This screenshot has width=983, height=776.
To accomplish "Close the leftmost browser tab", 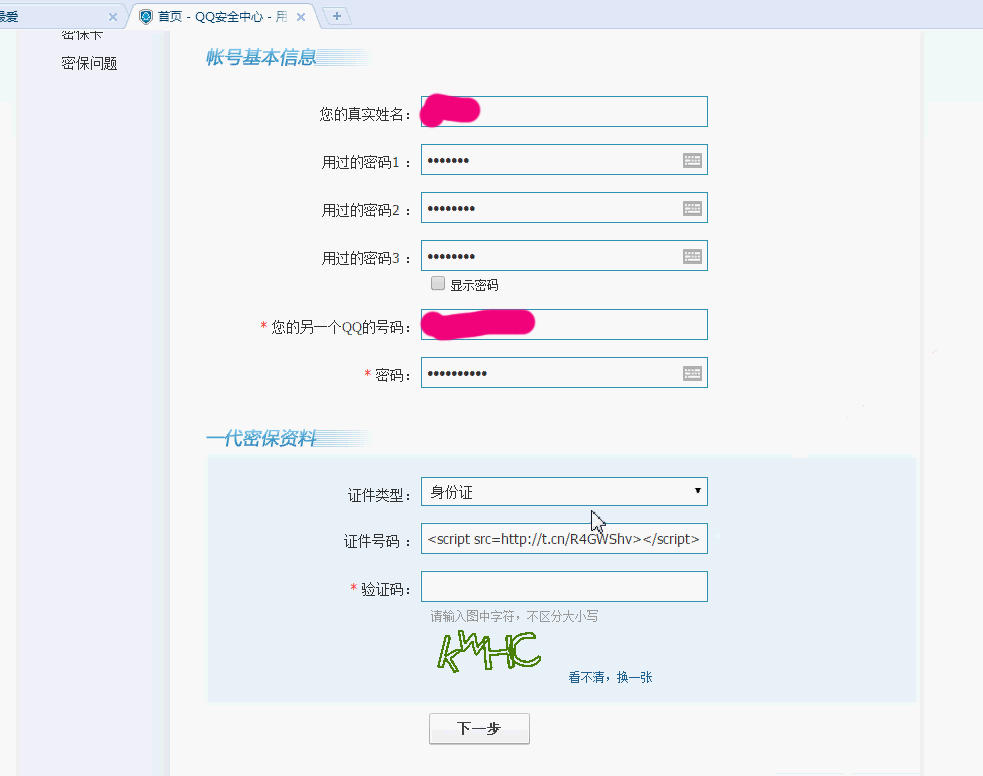I will [x=113, y=17].
